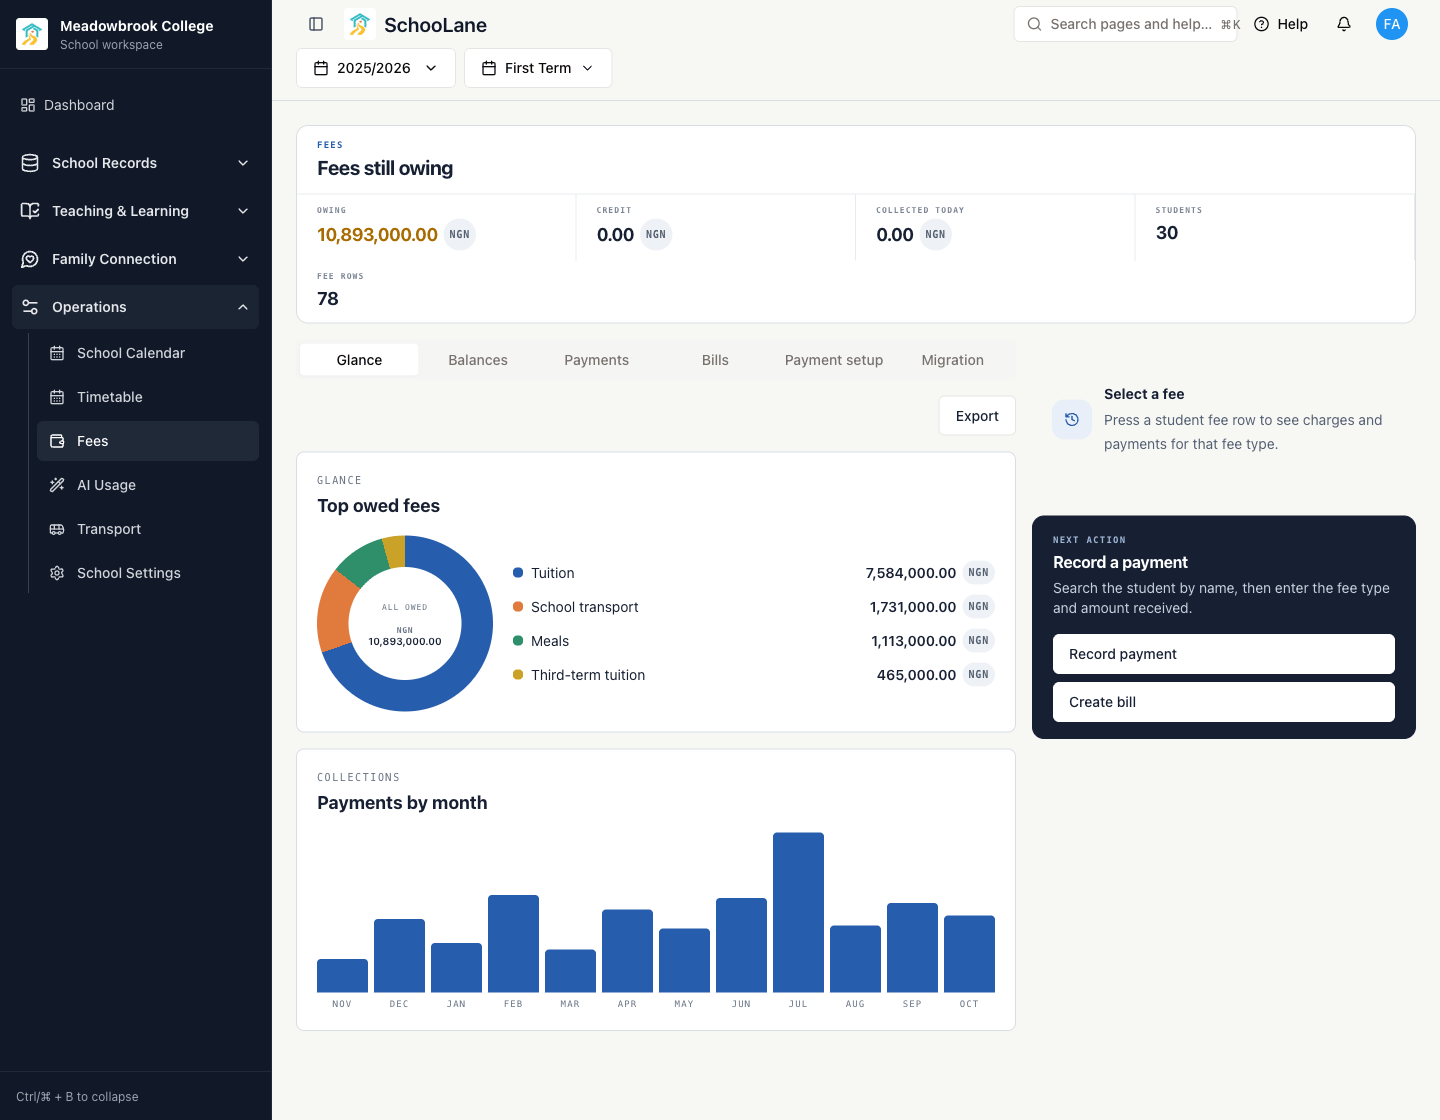The image size is (1440, 1120).
Task: Click the School Settings gear icon
Action: point(57,573)
